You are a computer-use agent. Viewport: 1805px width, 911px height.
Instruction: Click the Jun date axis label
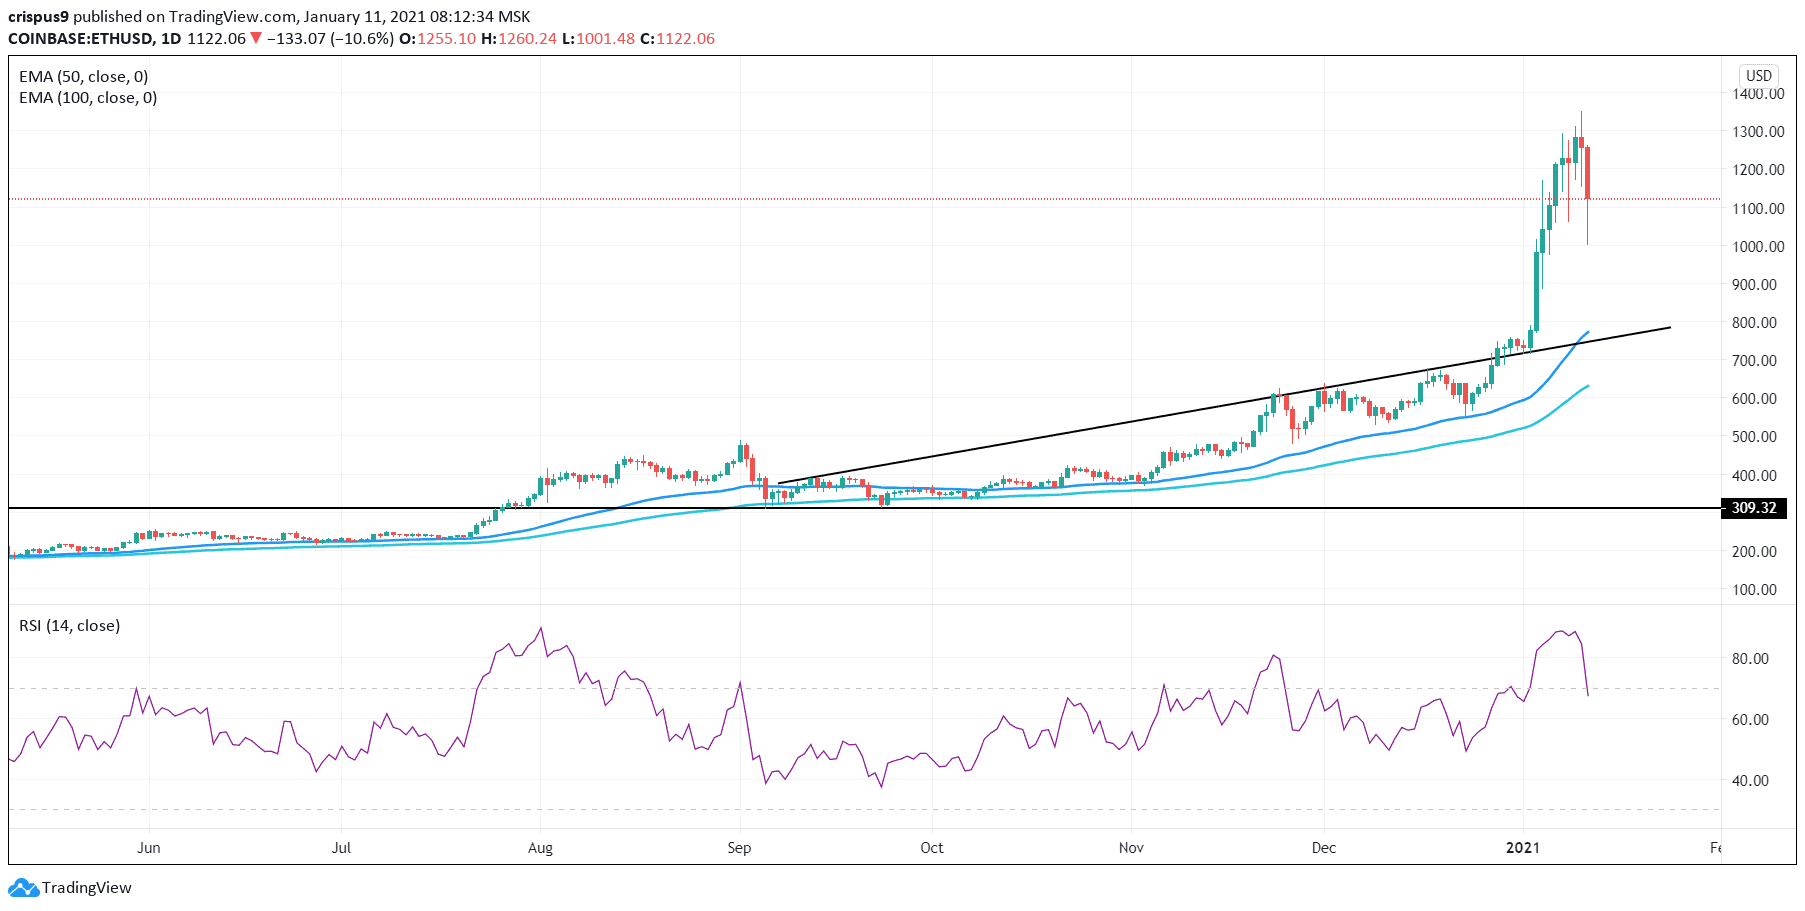(x=149, y=848)
